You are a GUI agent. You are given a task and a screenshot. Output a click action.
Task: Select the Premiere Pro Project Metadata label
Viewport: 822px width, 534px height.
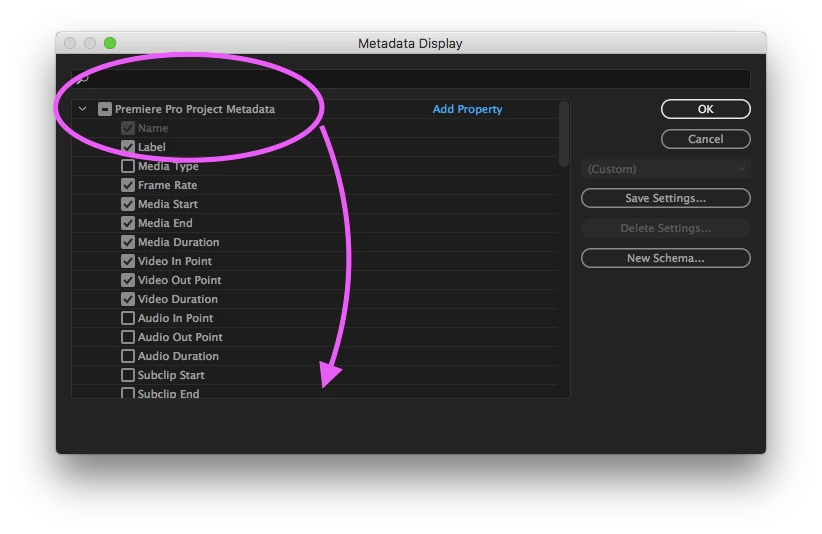[x=195, y=109]
